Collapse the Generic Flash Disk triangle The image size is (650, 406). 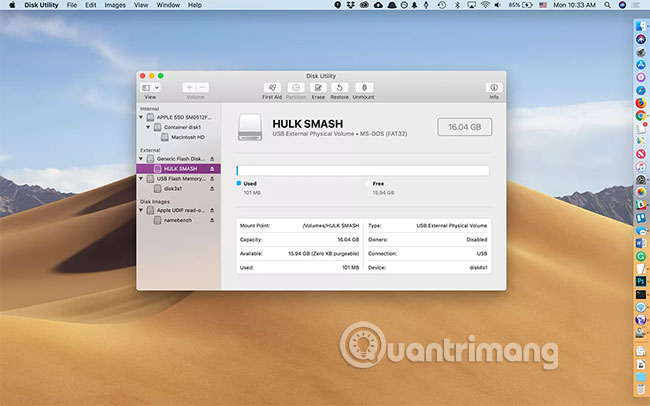pos(142,159)
